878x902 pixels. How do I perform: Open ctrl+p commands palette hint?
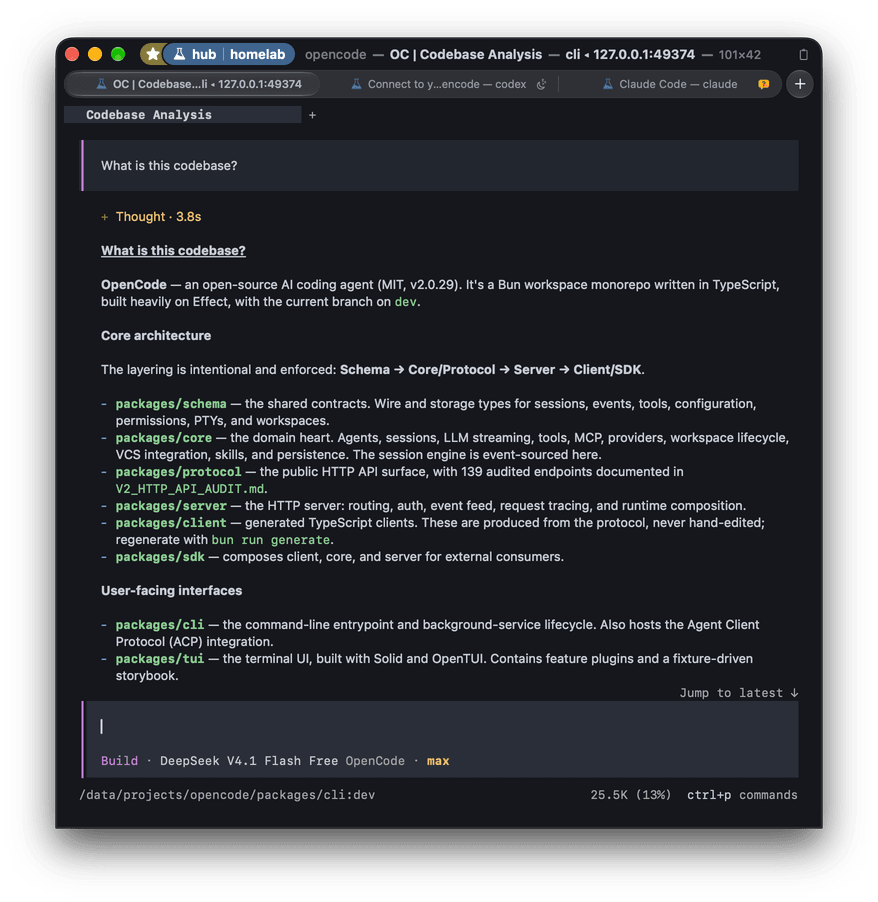click(x=742, y=795)
